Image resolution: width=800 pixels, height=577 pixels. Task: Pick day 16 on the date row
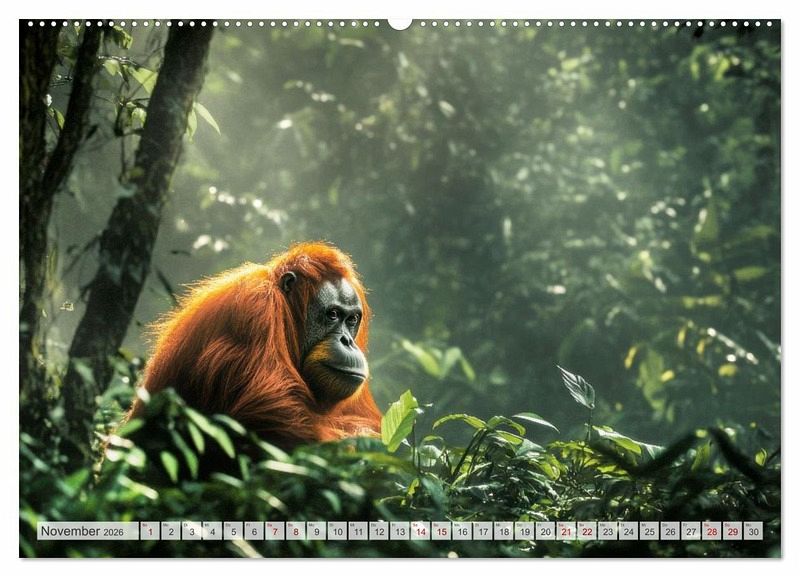[x=462, y=531]
